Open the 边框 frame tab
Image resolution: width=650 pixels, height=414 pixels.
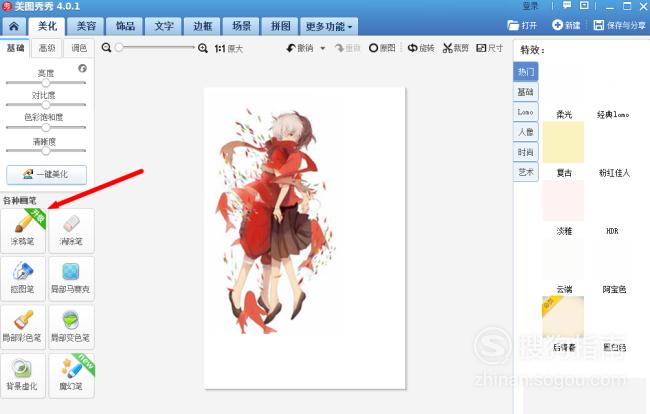(x=203, y=27)
